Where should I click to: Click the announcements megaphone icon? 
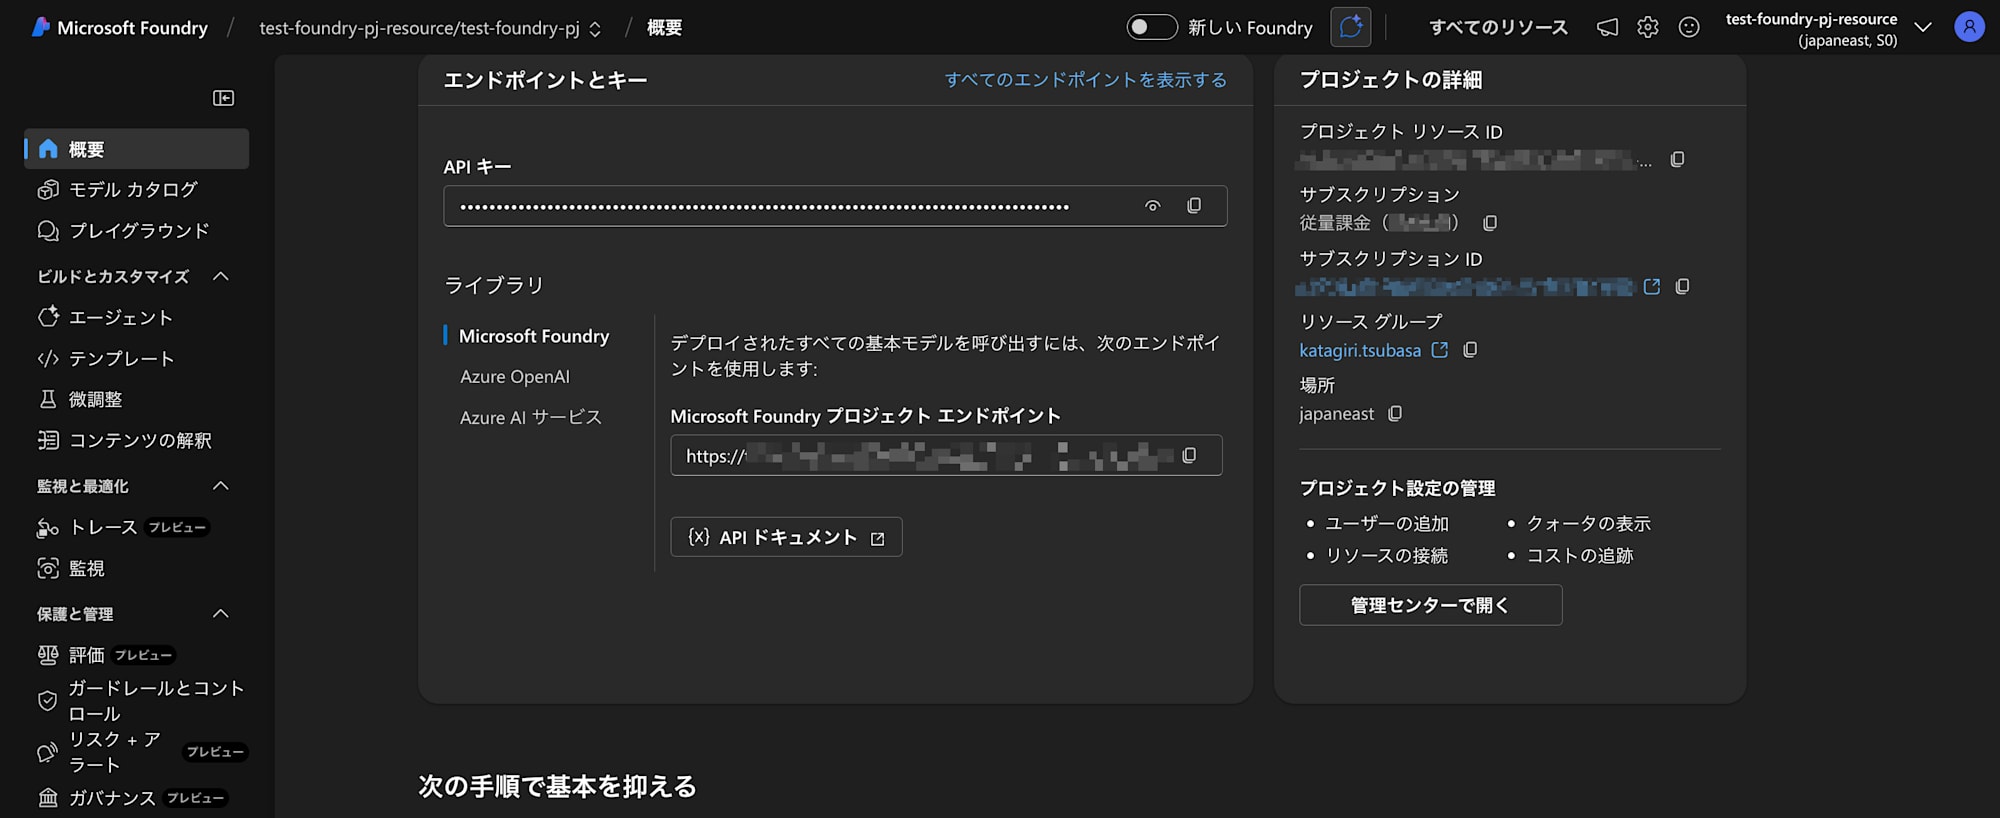click(1607, 28)
